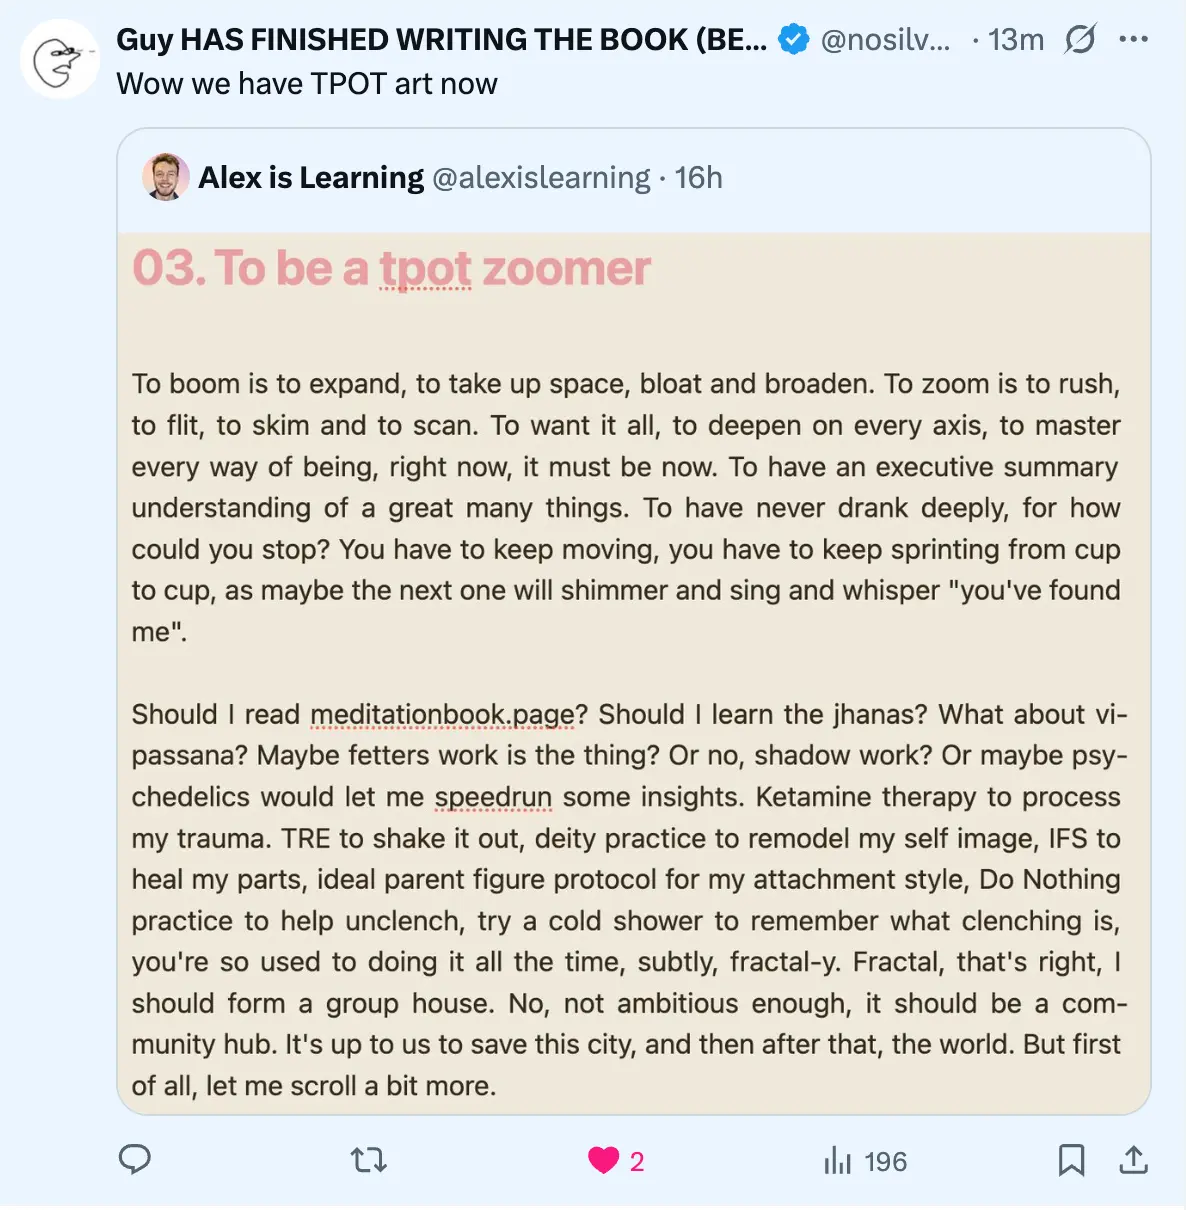The width and height of the screenshot is (1186, 1210).
Task: Expand the three-dot more options menu
Action: coord(1134,40)
